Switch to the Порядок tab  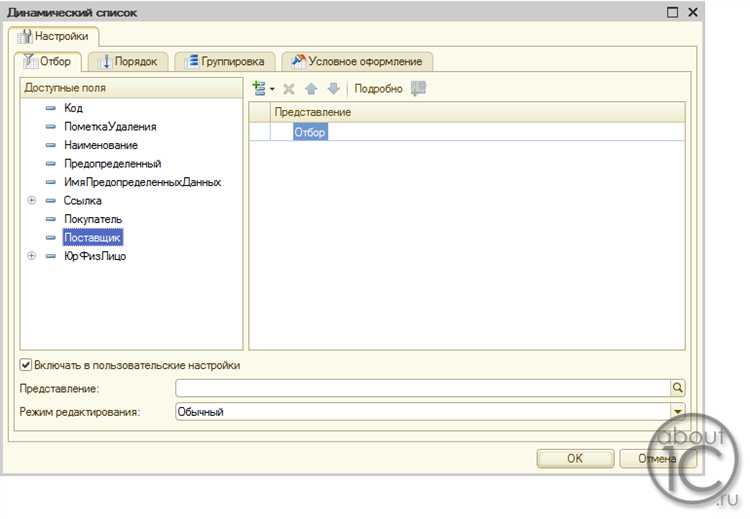[x=129, y=61]
